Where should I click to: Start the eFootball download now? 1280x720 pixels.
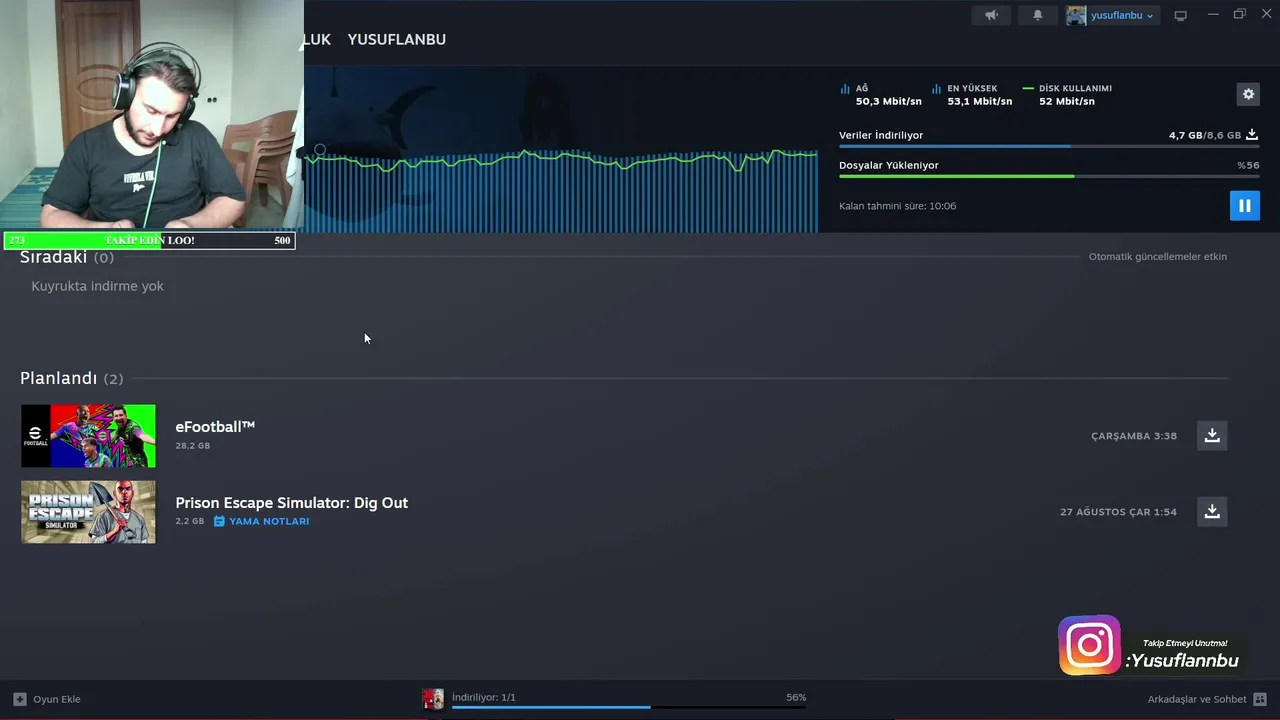click(x=1212, y=435)
